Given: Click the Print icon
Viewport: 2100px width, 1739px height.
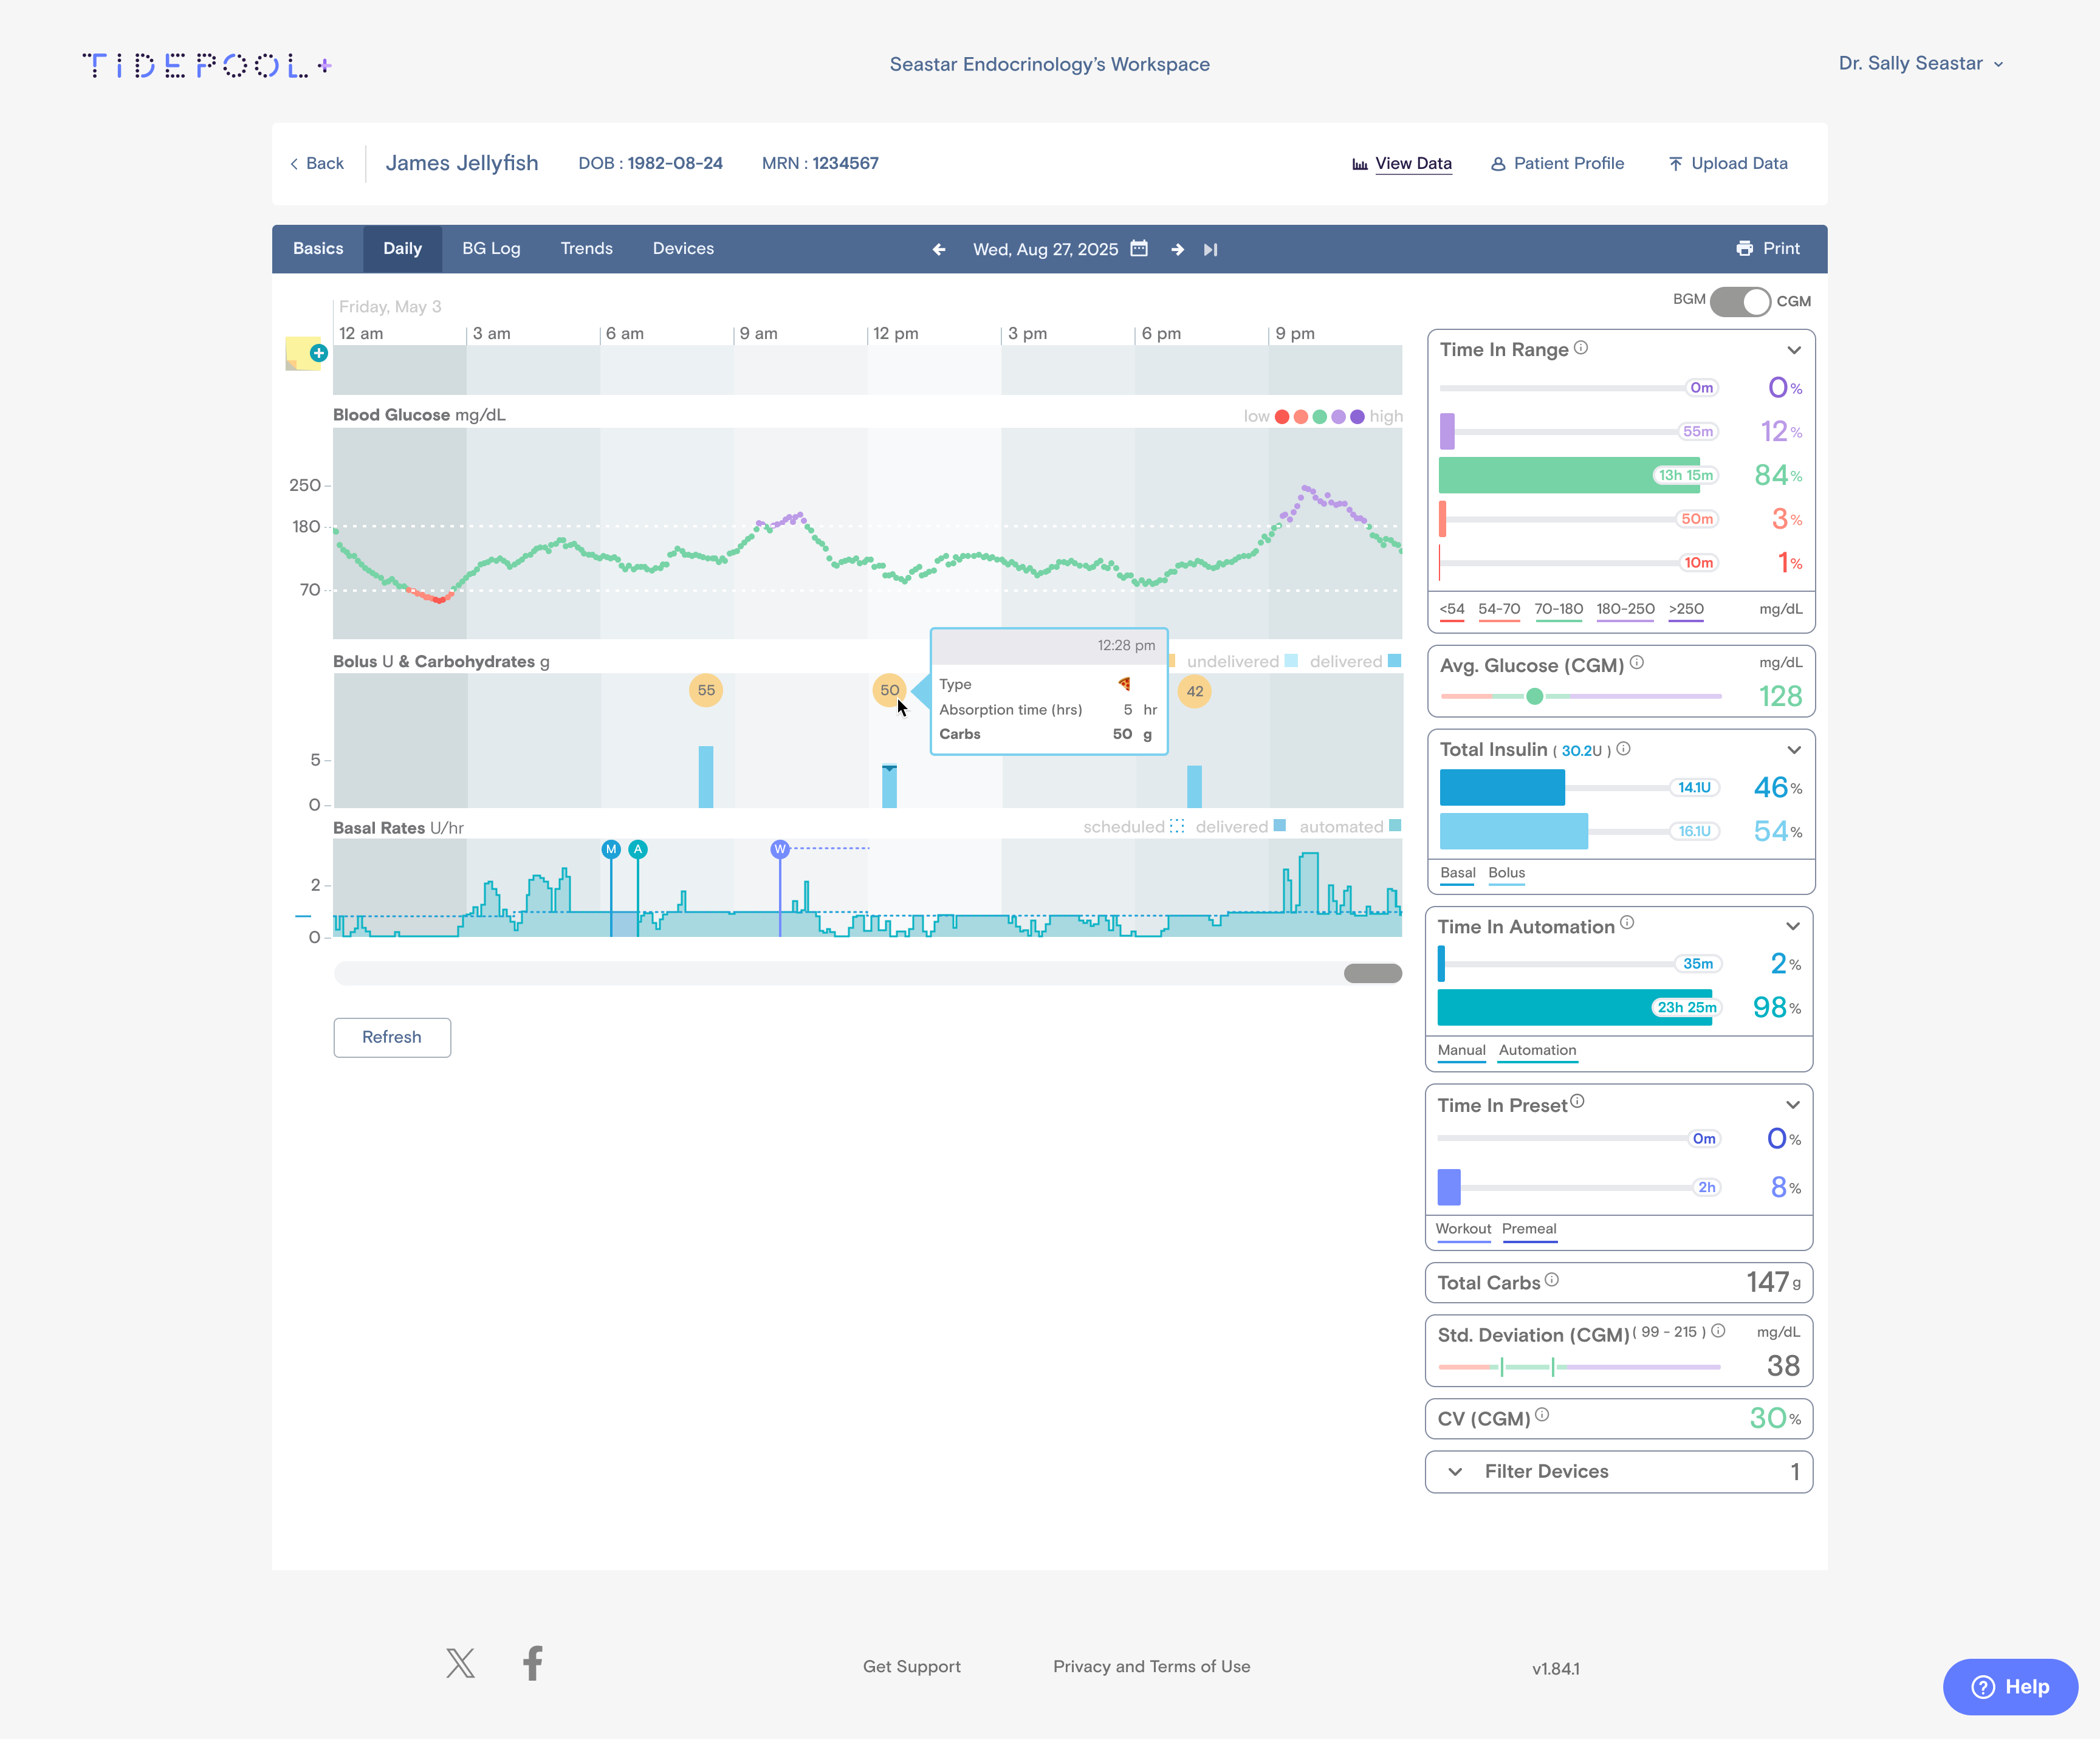Looking at the screenshot, I should 1744,248.
